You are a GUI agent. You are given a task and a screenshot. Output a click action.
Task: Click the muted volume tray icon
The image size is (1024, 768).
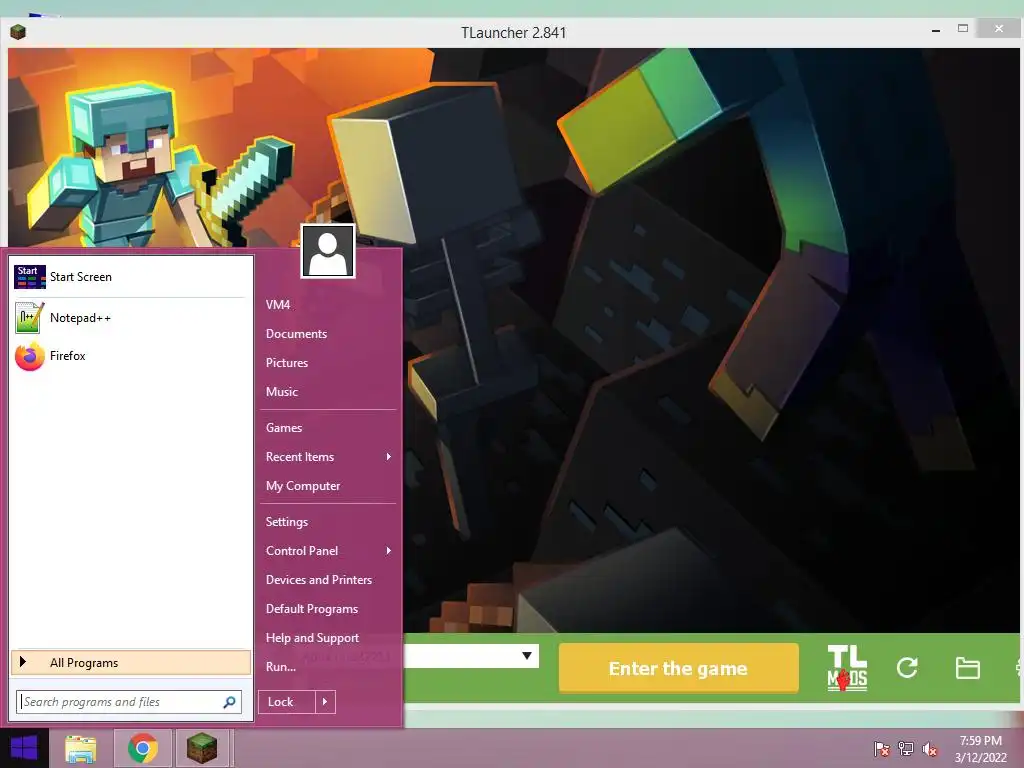[x=930, y=749]
